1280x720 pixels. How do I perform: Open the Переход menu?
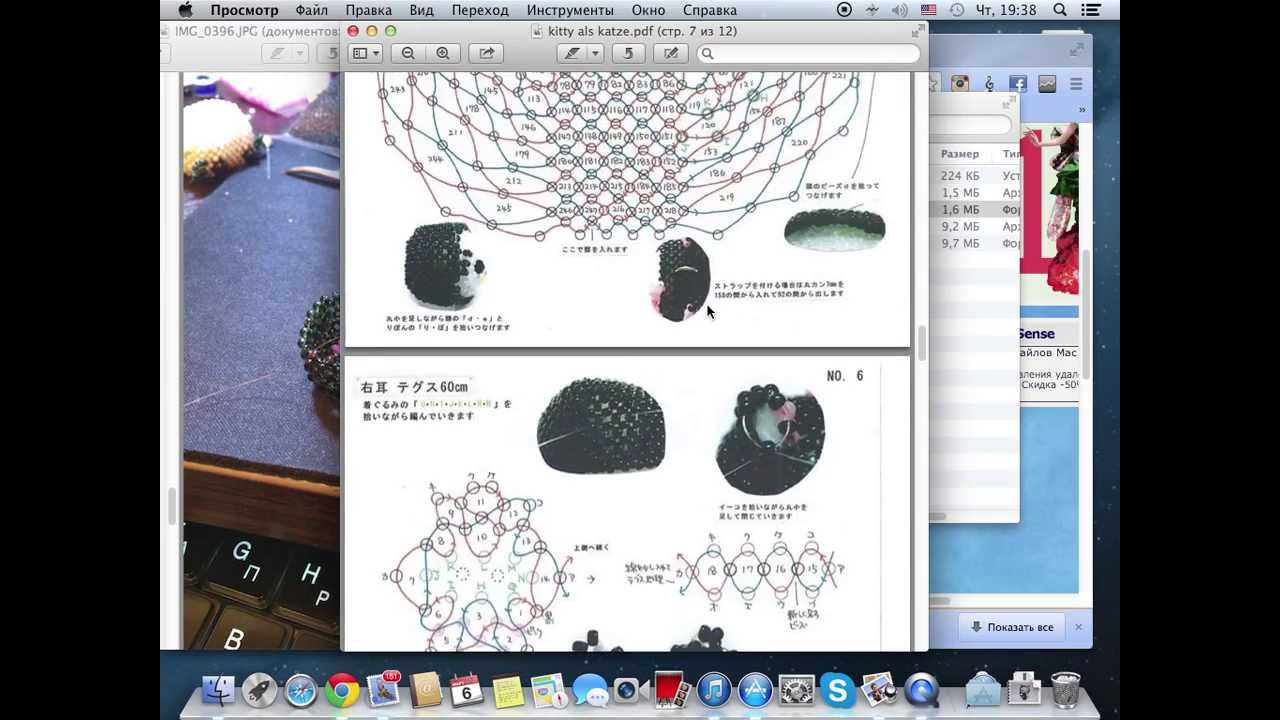point(480,10)
